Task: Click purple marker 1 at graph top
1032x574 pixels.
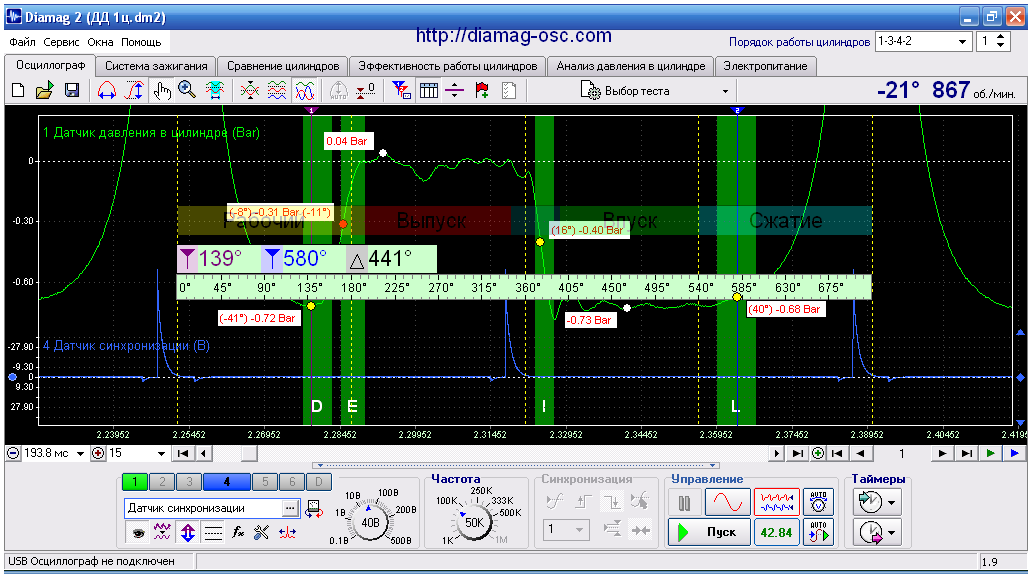Action: pos(312,111)
